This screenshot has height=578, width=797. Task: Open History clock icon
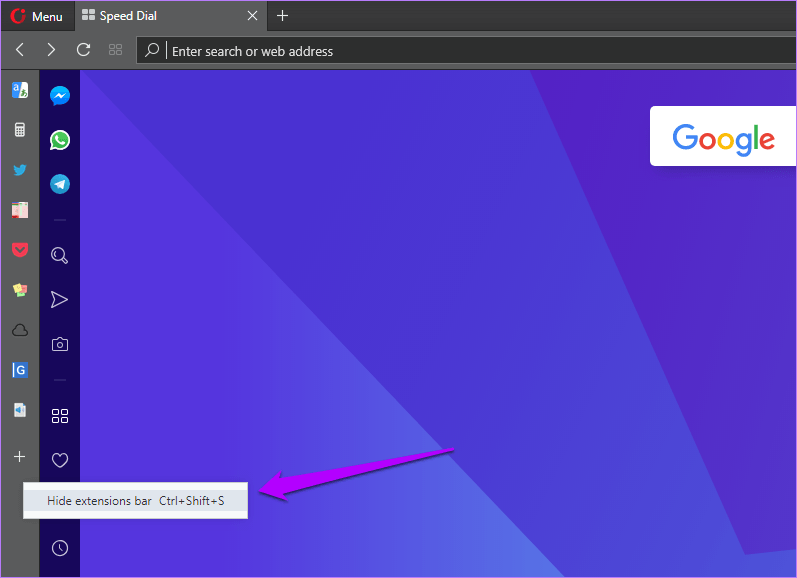click(x=59, y=548)
